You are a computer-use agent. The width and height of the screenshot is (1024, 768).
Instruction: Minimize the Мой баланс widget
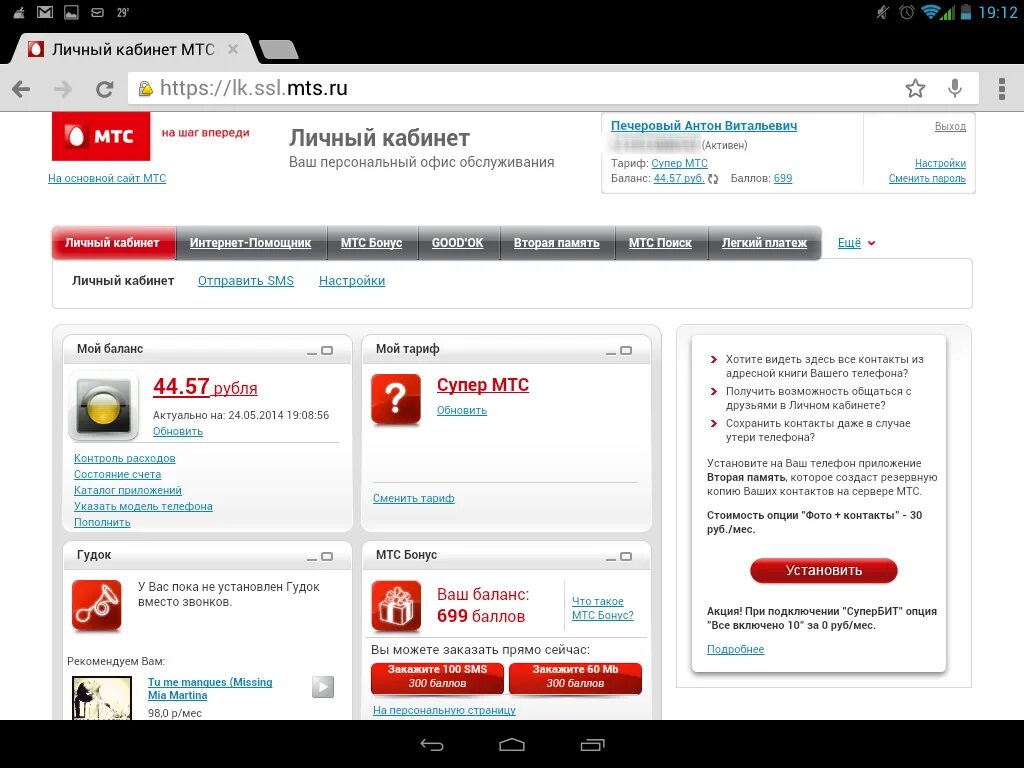(312, 351)
